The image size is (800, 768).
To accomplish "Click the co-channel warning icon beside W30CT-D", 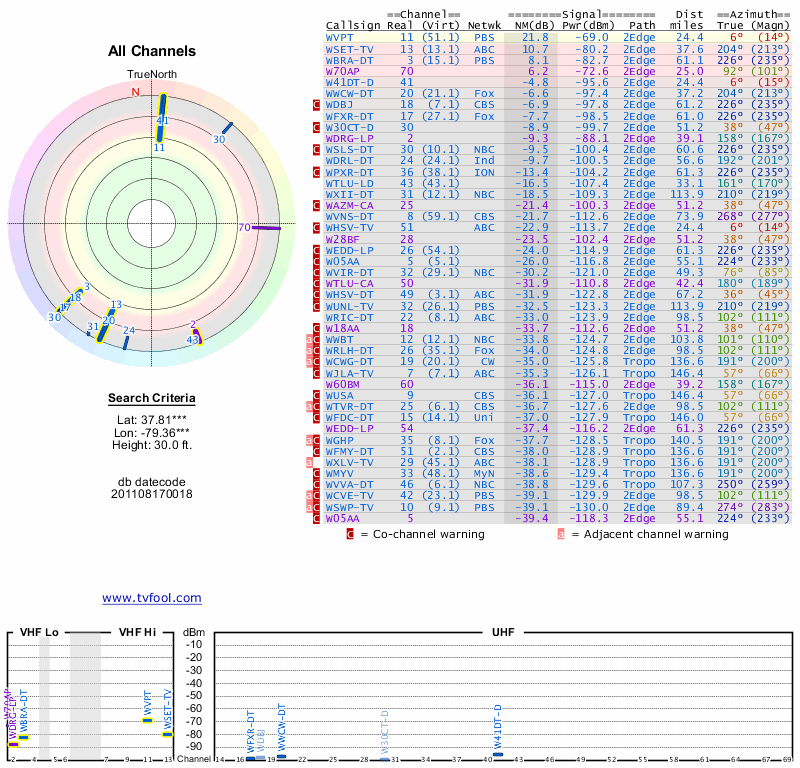I will (317, 127).
